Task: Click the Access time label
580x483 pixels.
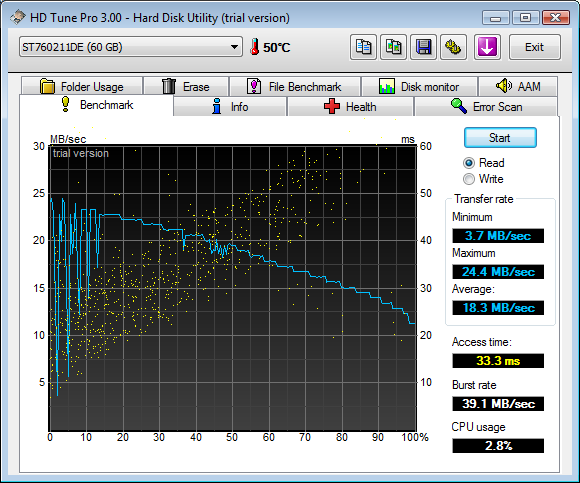Action: tap(481, 342)
